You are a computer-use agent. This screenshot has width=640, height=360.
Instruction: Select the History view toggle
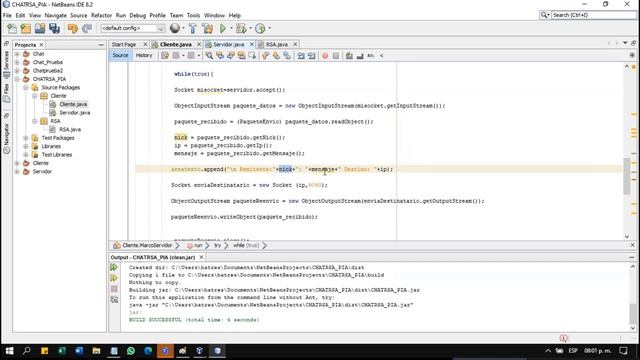[144, 55]
